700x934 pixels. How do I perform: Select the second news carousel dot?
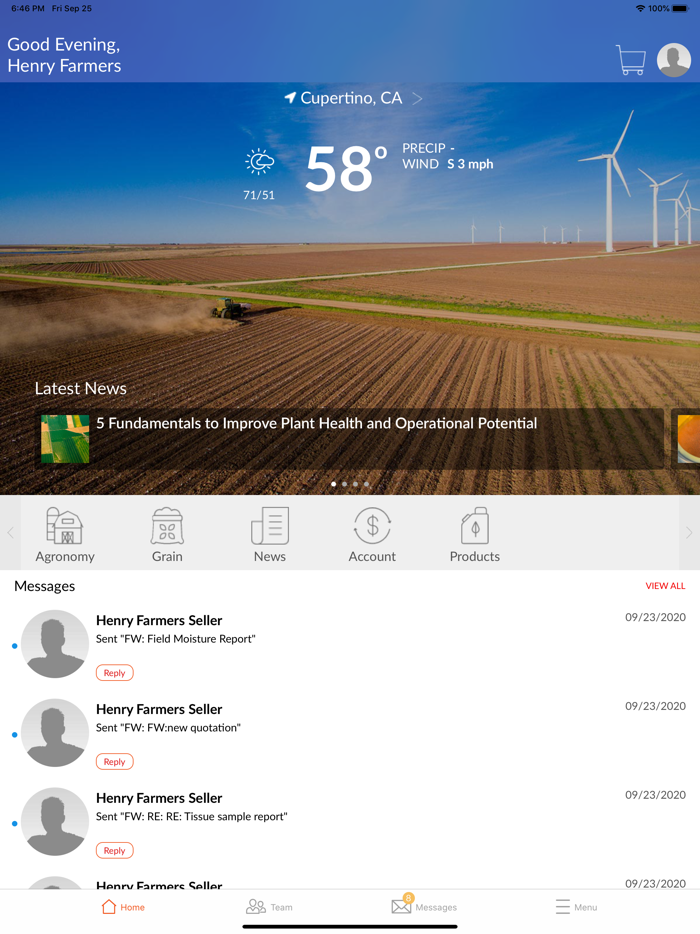pos(344,484)
